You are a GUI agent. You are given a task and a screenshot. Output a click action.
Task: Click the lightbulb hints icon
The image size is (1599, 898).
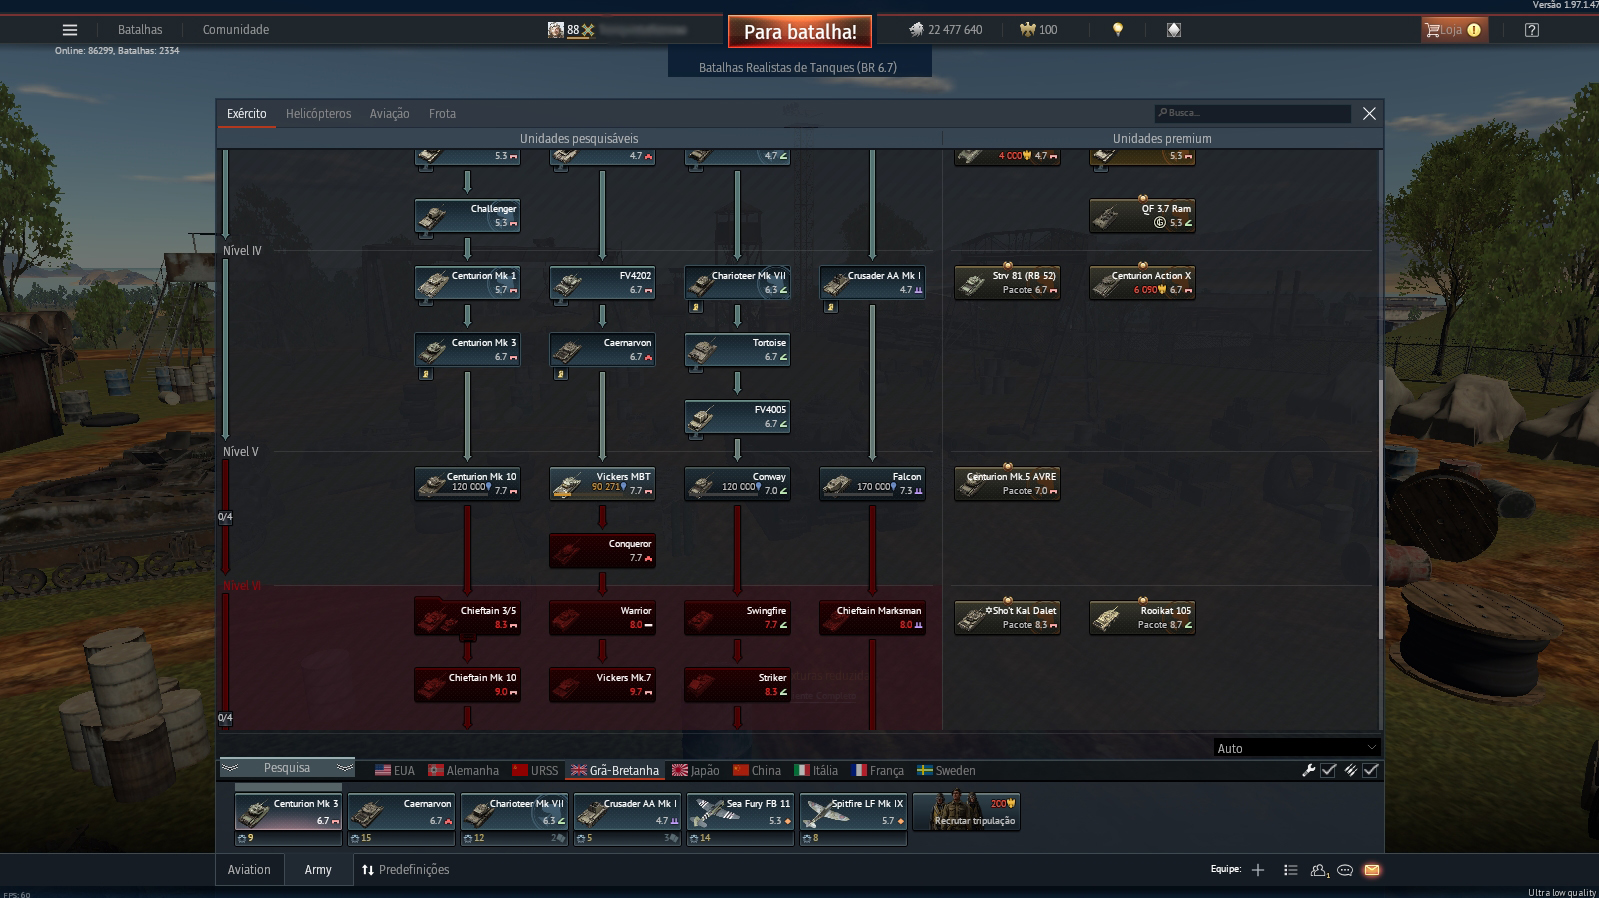click(x=1118, y=30)
